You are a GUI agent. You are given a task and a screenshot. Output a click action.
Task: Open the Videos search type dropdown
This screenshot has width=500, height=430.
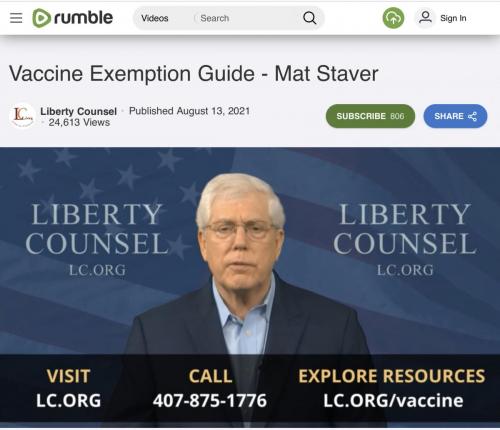click(155, 18)
